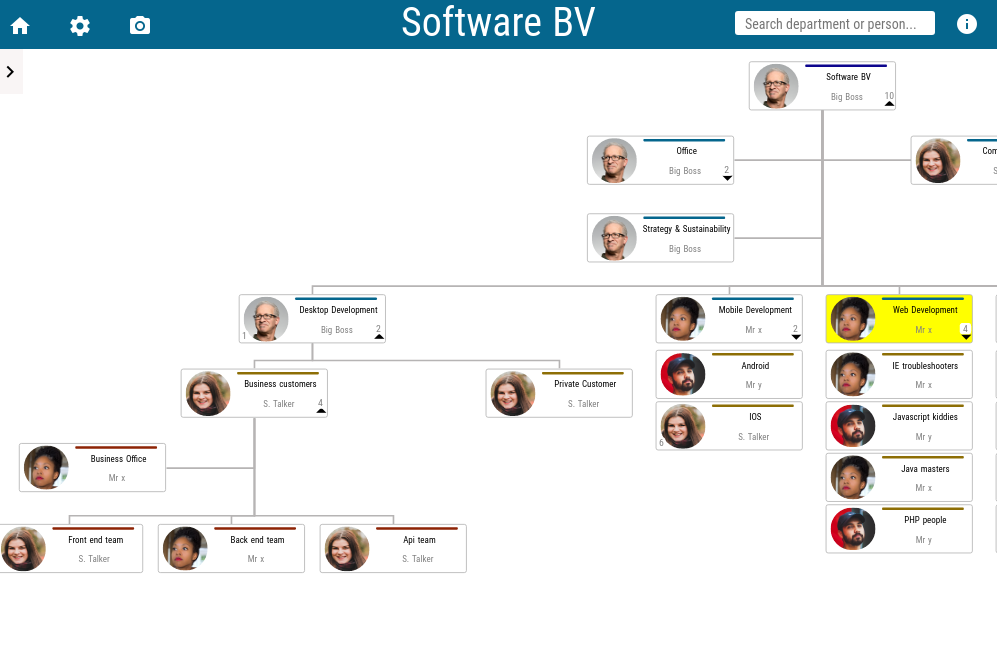Select the Javascript kiddies name
This screenshot has width=997, height=659.
pos(925,417)
